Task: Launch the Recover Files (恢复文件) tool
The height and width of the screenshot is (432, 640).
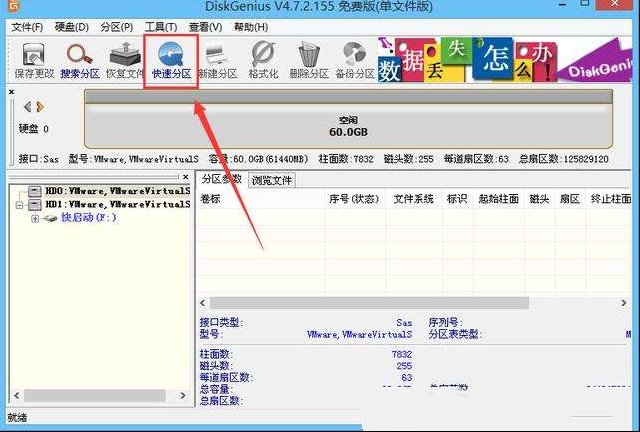Action: pyautogui.click(x=125, y=61)
